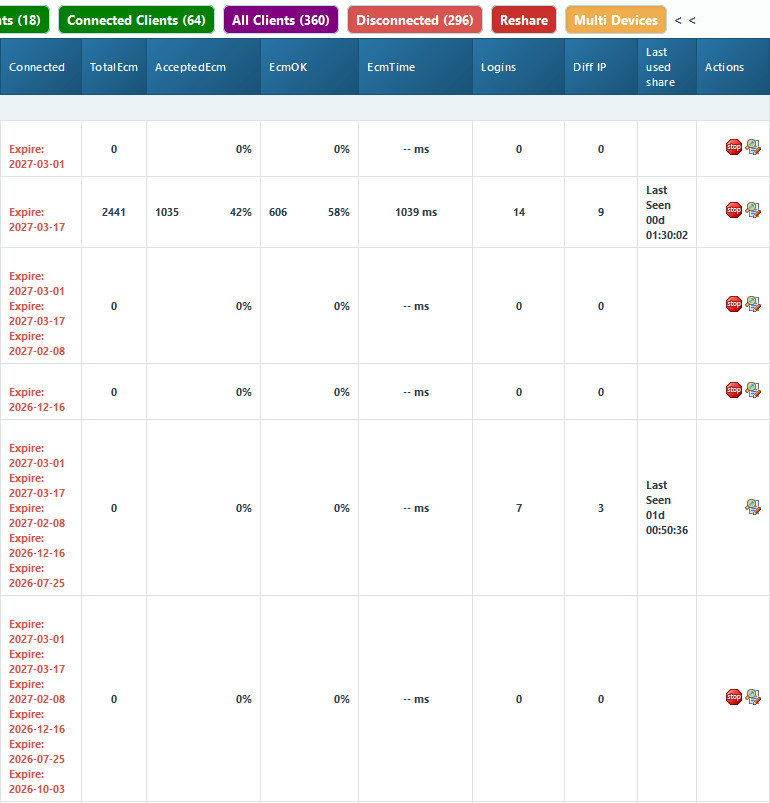The width and height of the screenshot is (770, 803).
Task: Select the 606 EcmOK value
Action: 278,212
